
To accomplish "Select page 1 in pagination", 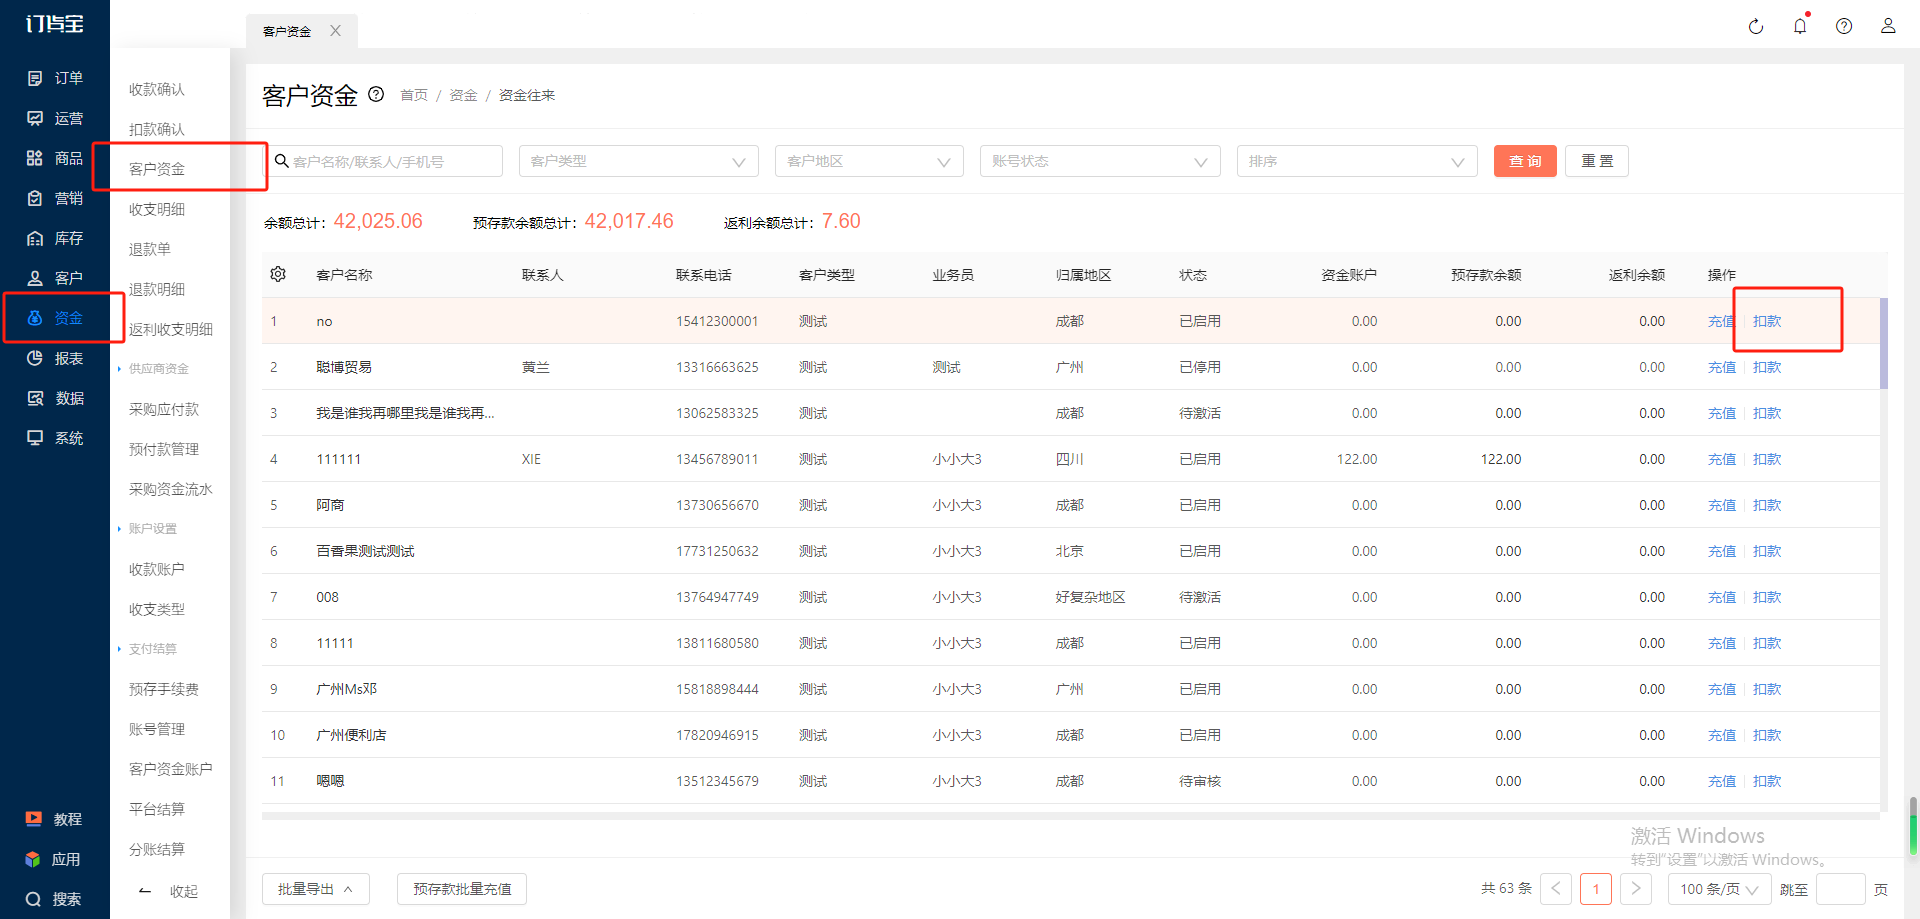I will (1596, 889).
